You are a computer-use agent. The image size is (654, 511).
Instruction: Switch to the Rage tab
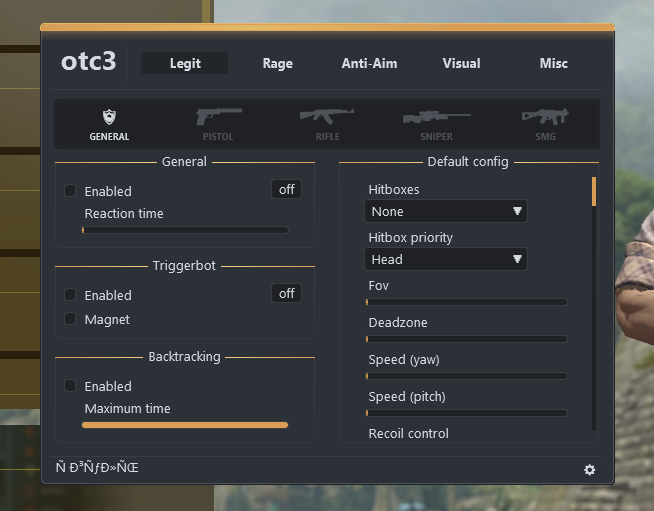pyautogui.click(x=278, y=63)
